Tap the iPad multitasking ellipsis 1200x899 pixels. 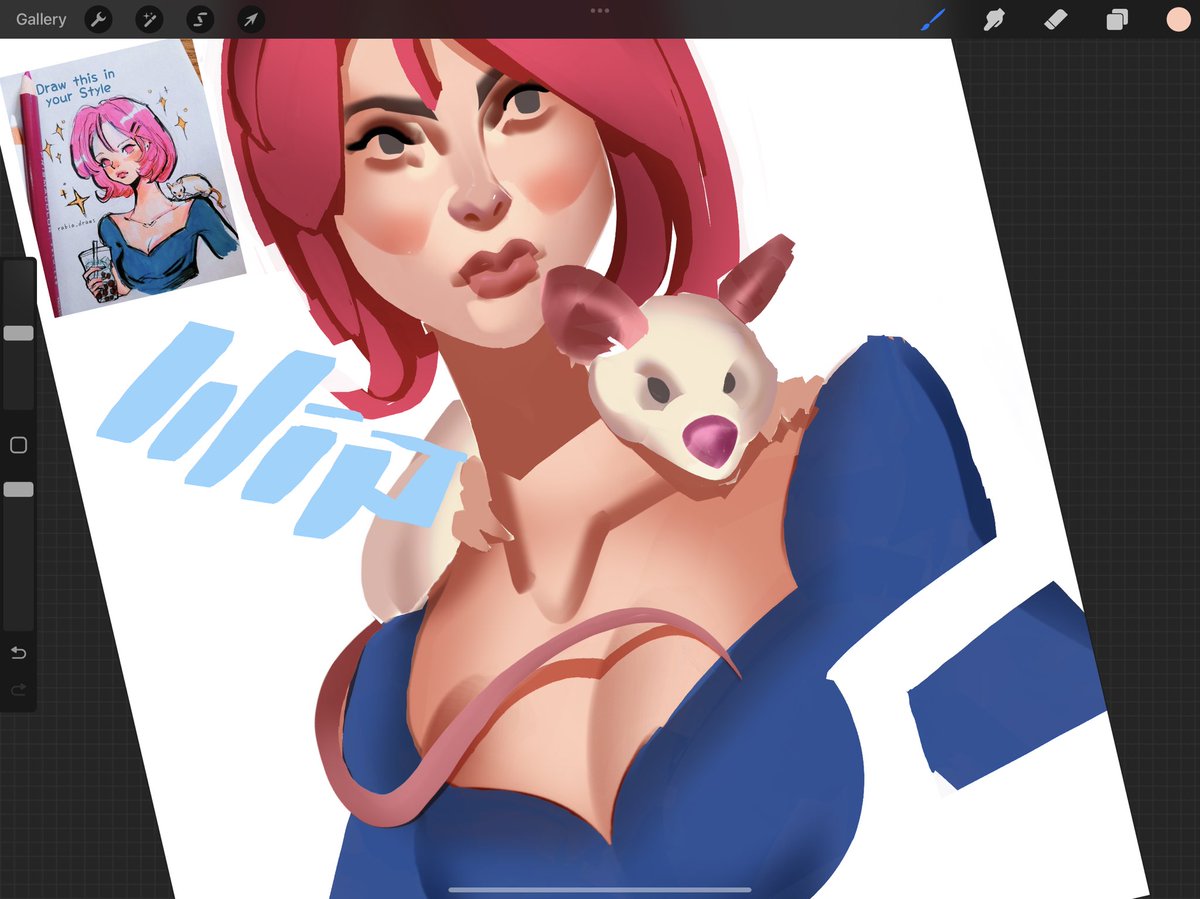point(600,9)
